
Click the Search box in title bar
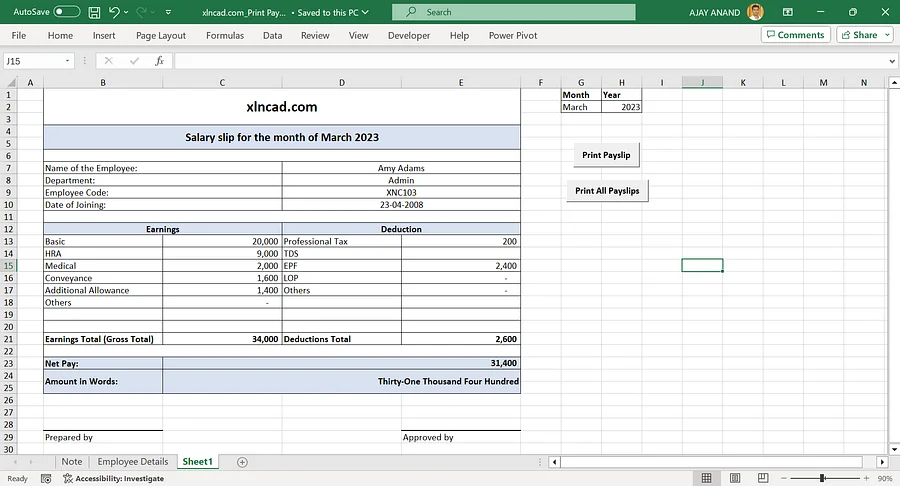click(514, 12)
